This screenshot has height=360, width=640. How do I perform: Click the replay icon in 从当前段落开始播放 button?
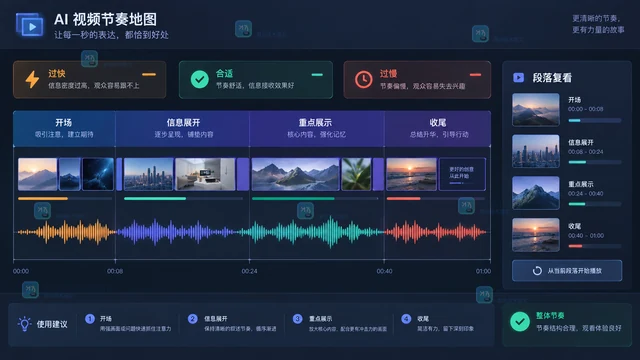pyautogui.click(x=537, y=271)
